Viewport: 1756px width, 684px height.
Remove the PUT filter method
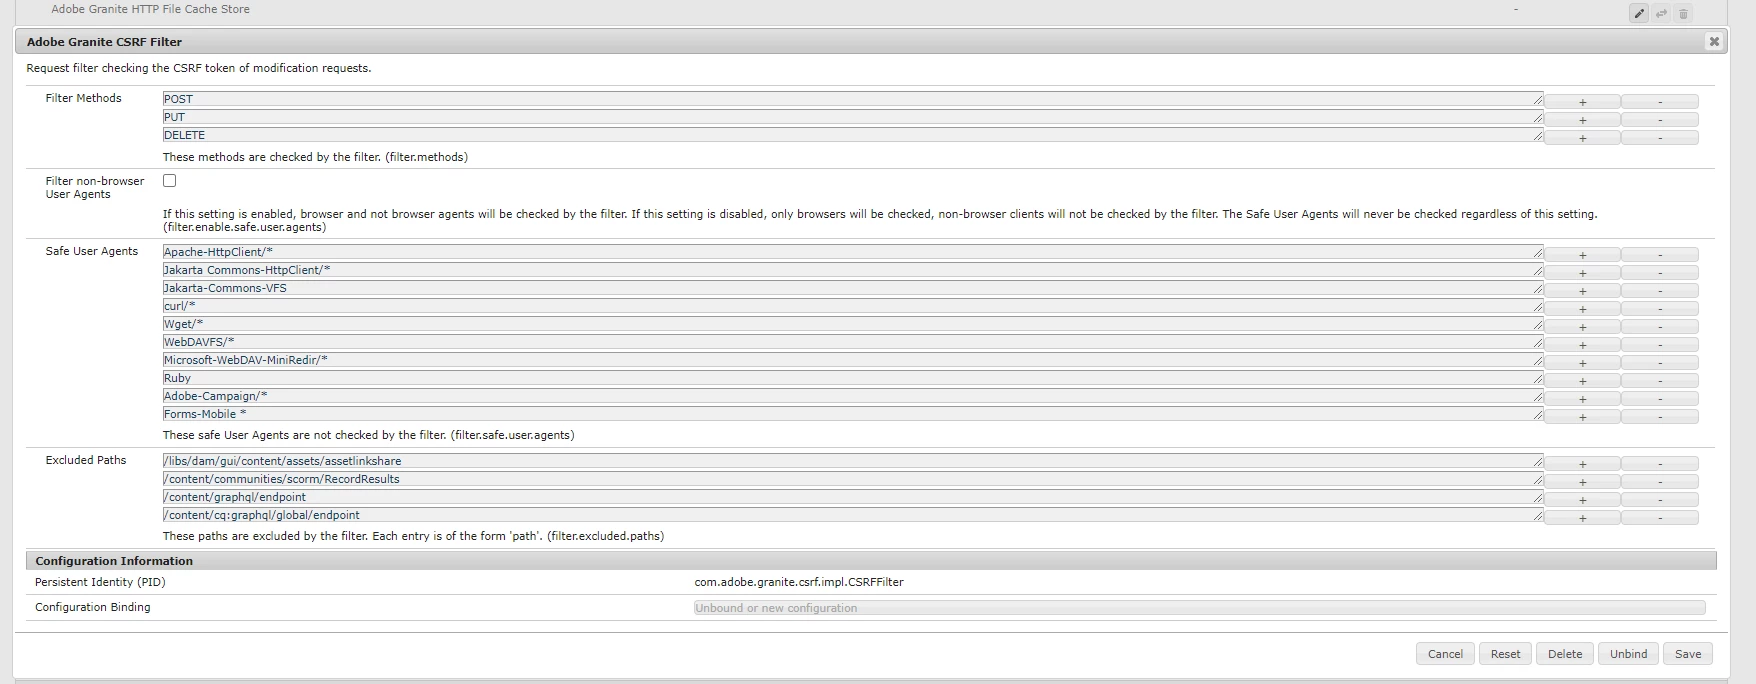coord(1660,120)
